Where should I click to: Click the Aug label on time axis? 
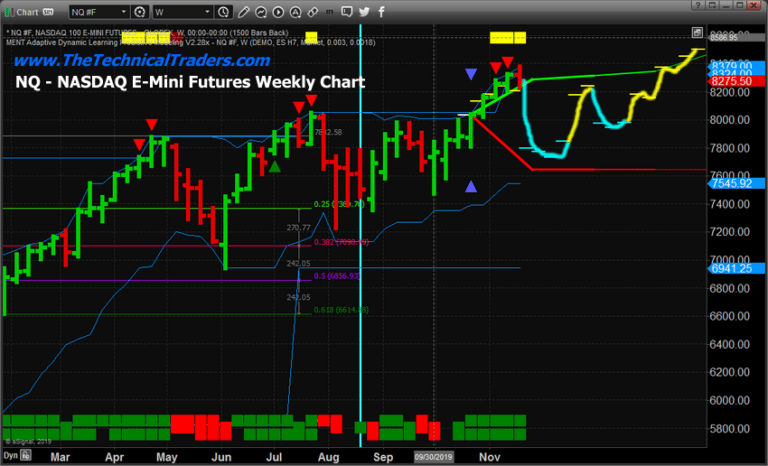[328, 457]
